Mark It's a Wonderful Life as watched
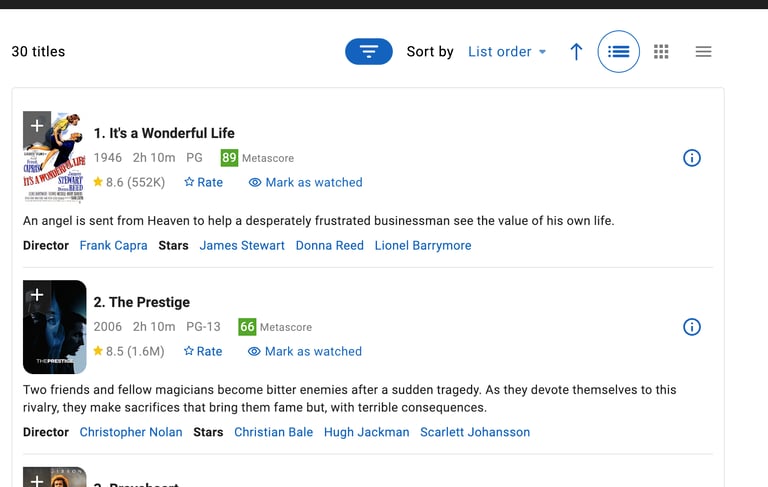Screen dimensions: 768x487 (x=305, y=183)
